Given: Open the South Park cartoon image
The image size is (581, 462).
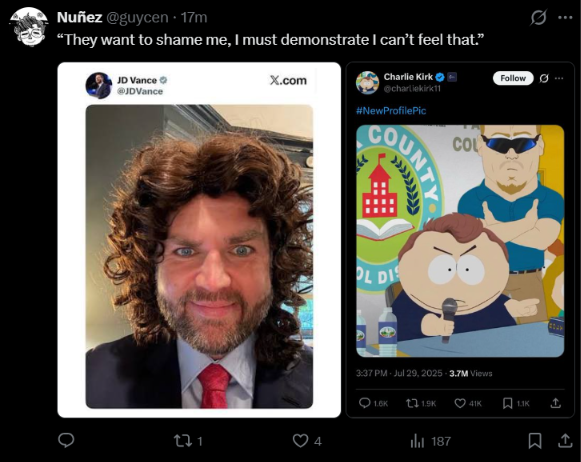Looking at the screenshot, I should tap(460, 241).
